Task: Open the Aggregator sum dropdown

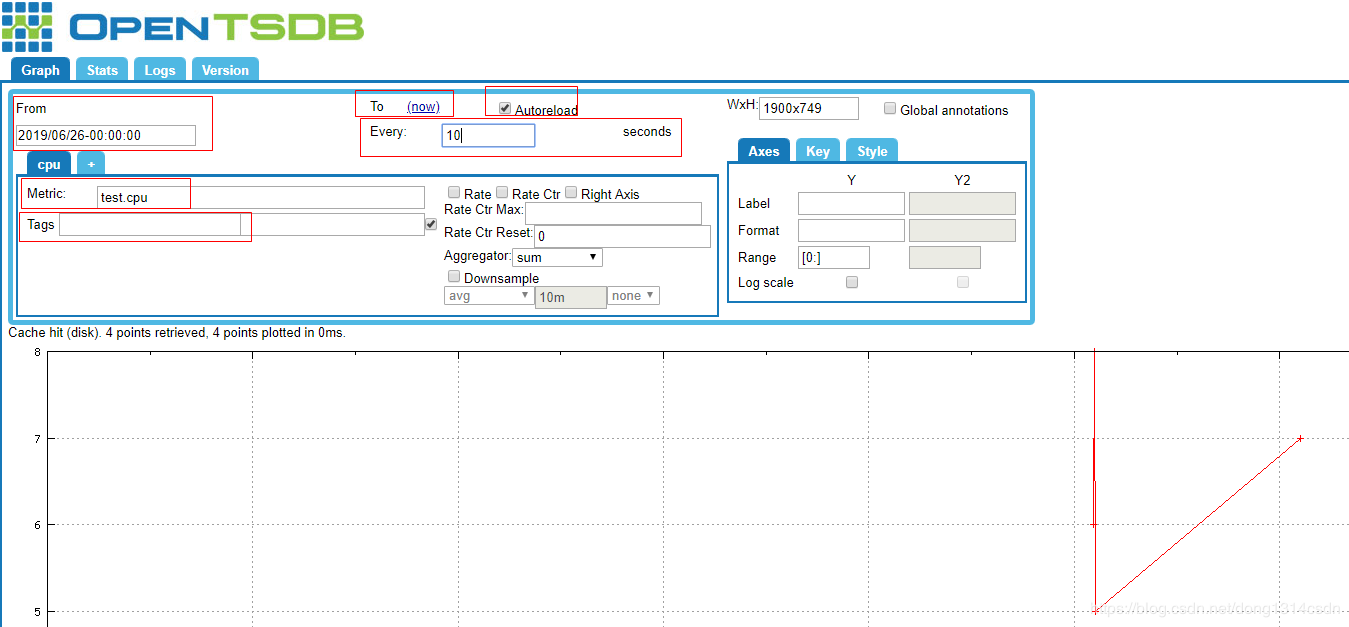Action: pos(558,257)
